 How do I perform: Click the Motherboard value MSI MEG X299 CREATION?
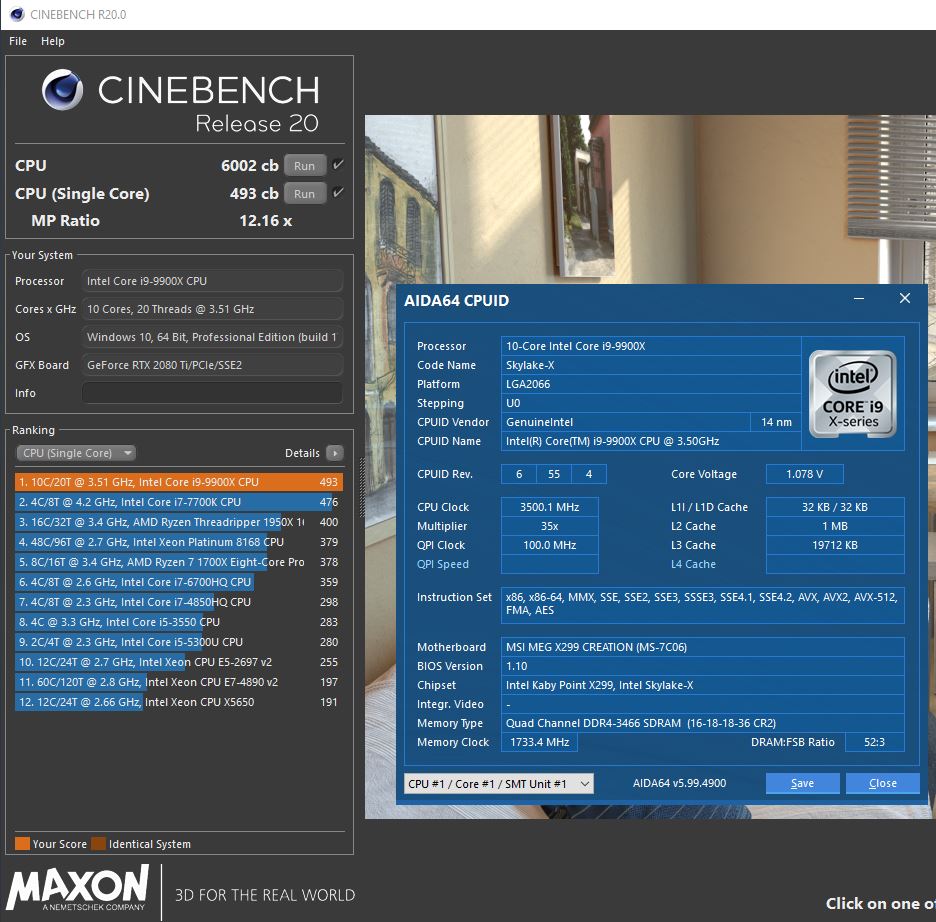pyautogui.click(x=702, y=647)
